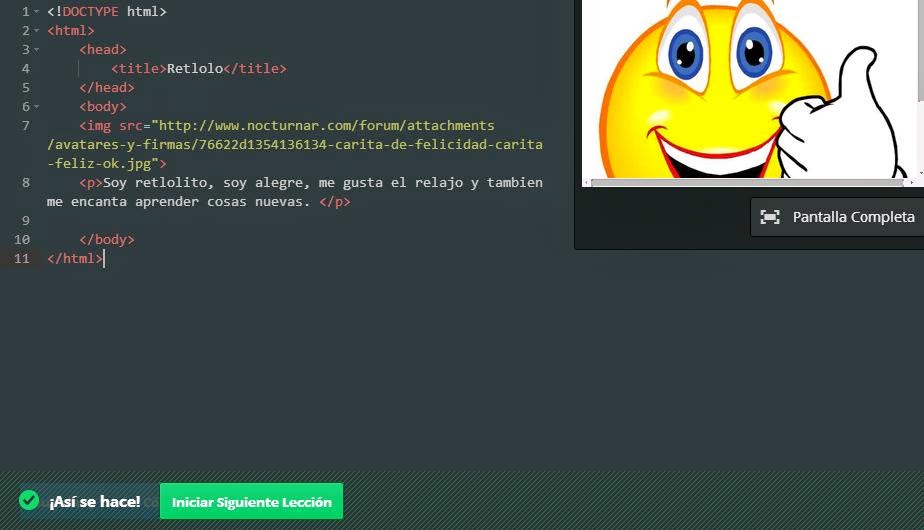Collapse the DOCTYPE fold arrow on line 1
924x530 pixels.
coord(37,12)
